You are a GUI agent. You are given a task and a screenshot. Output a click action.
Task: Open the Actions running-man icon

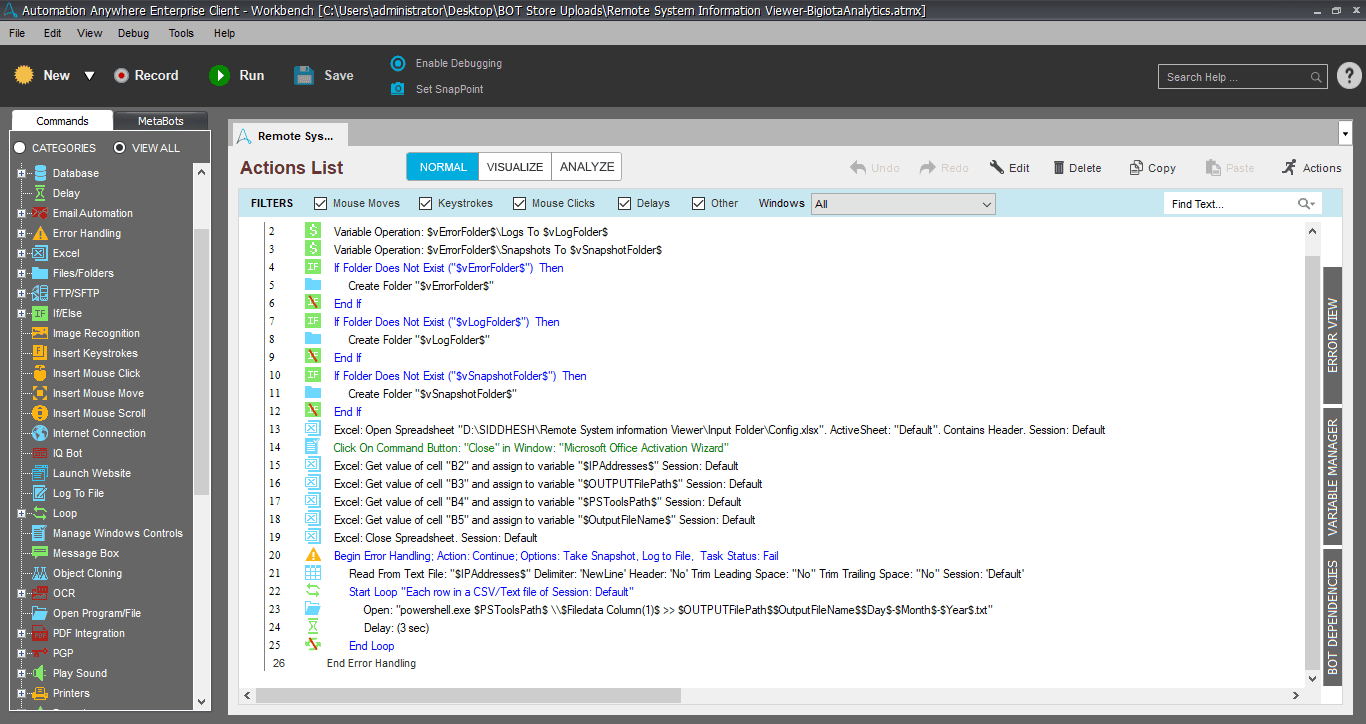tap(1289, 167)
